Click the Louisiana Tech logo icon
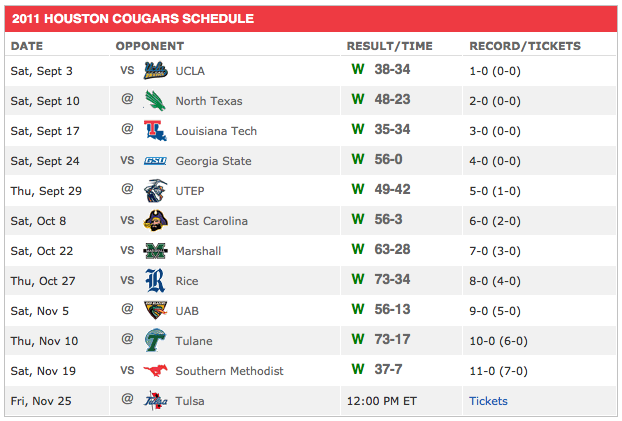This screenshot has width=622, height=421. tap(156, 131)
